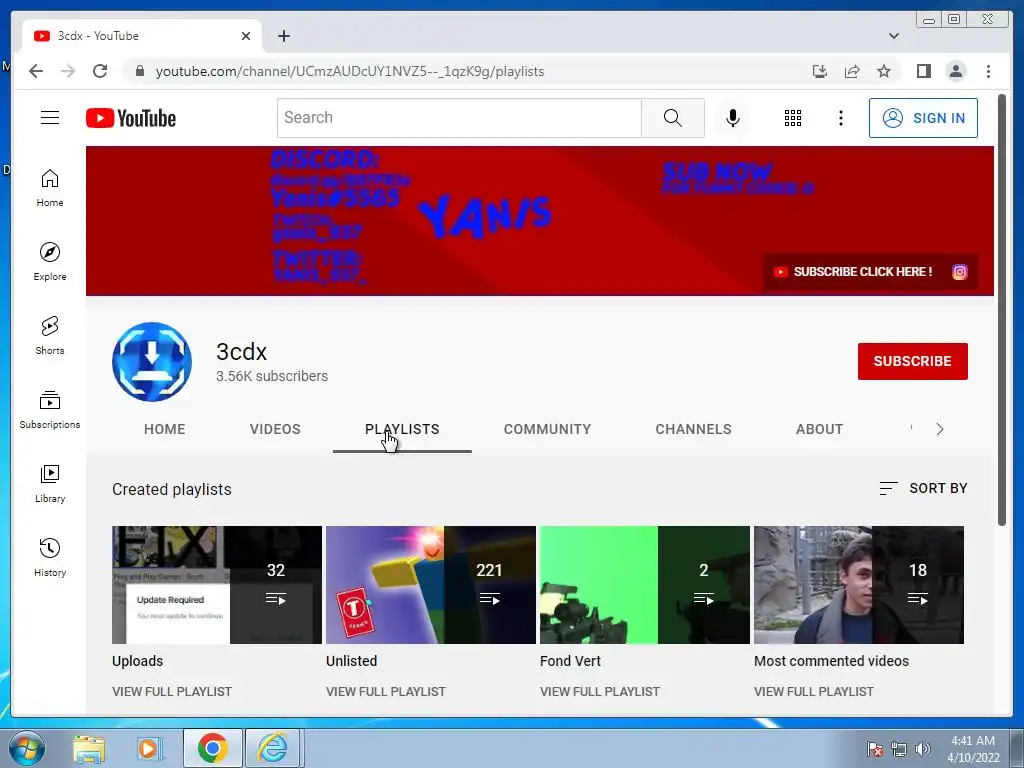The height and width of the screenshot is (768, 1024).
Task: Open the Uploads playlist thumbnail
Action: pos(217,584)
